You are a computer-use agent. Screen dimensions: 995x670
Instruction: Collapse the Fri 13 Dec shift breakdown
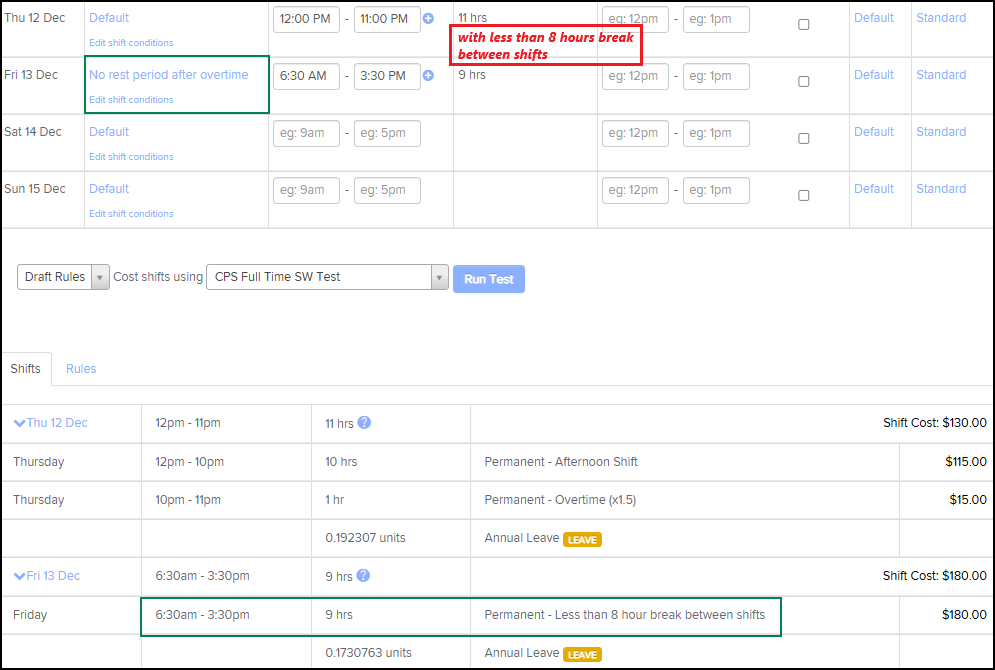(x=20, y=576)
